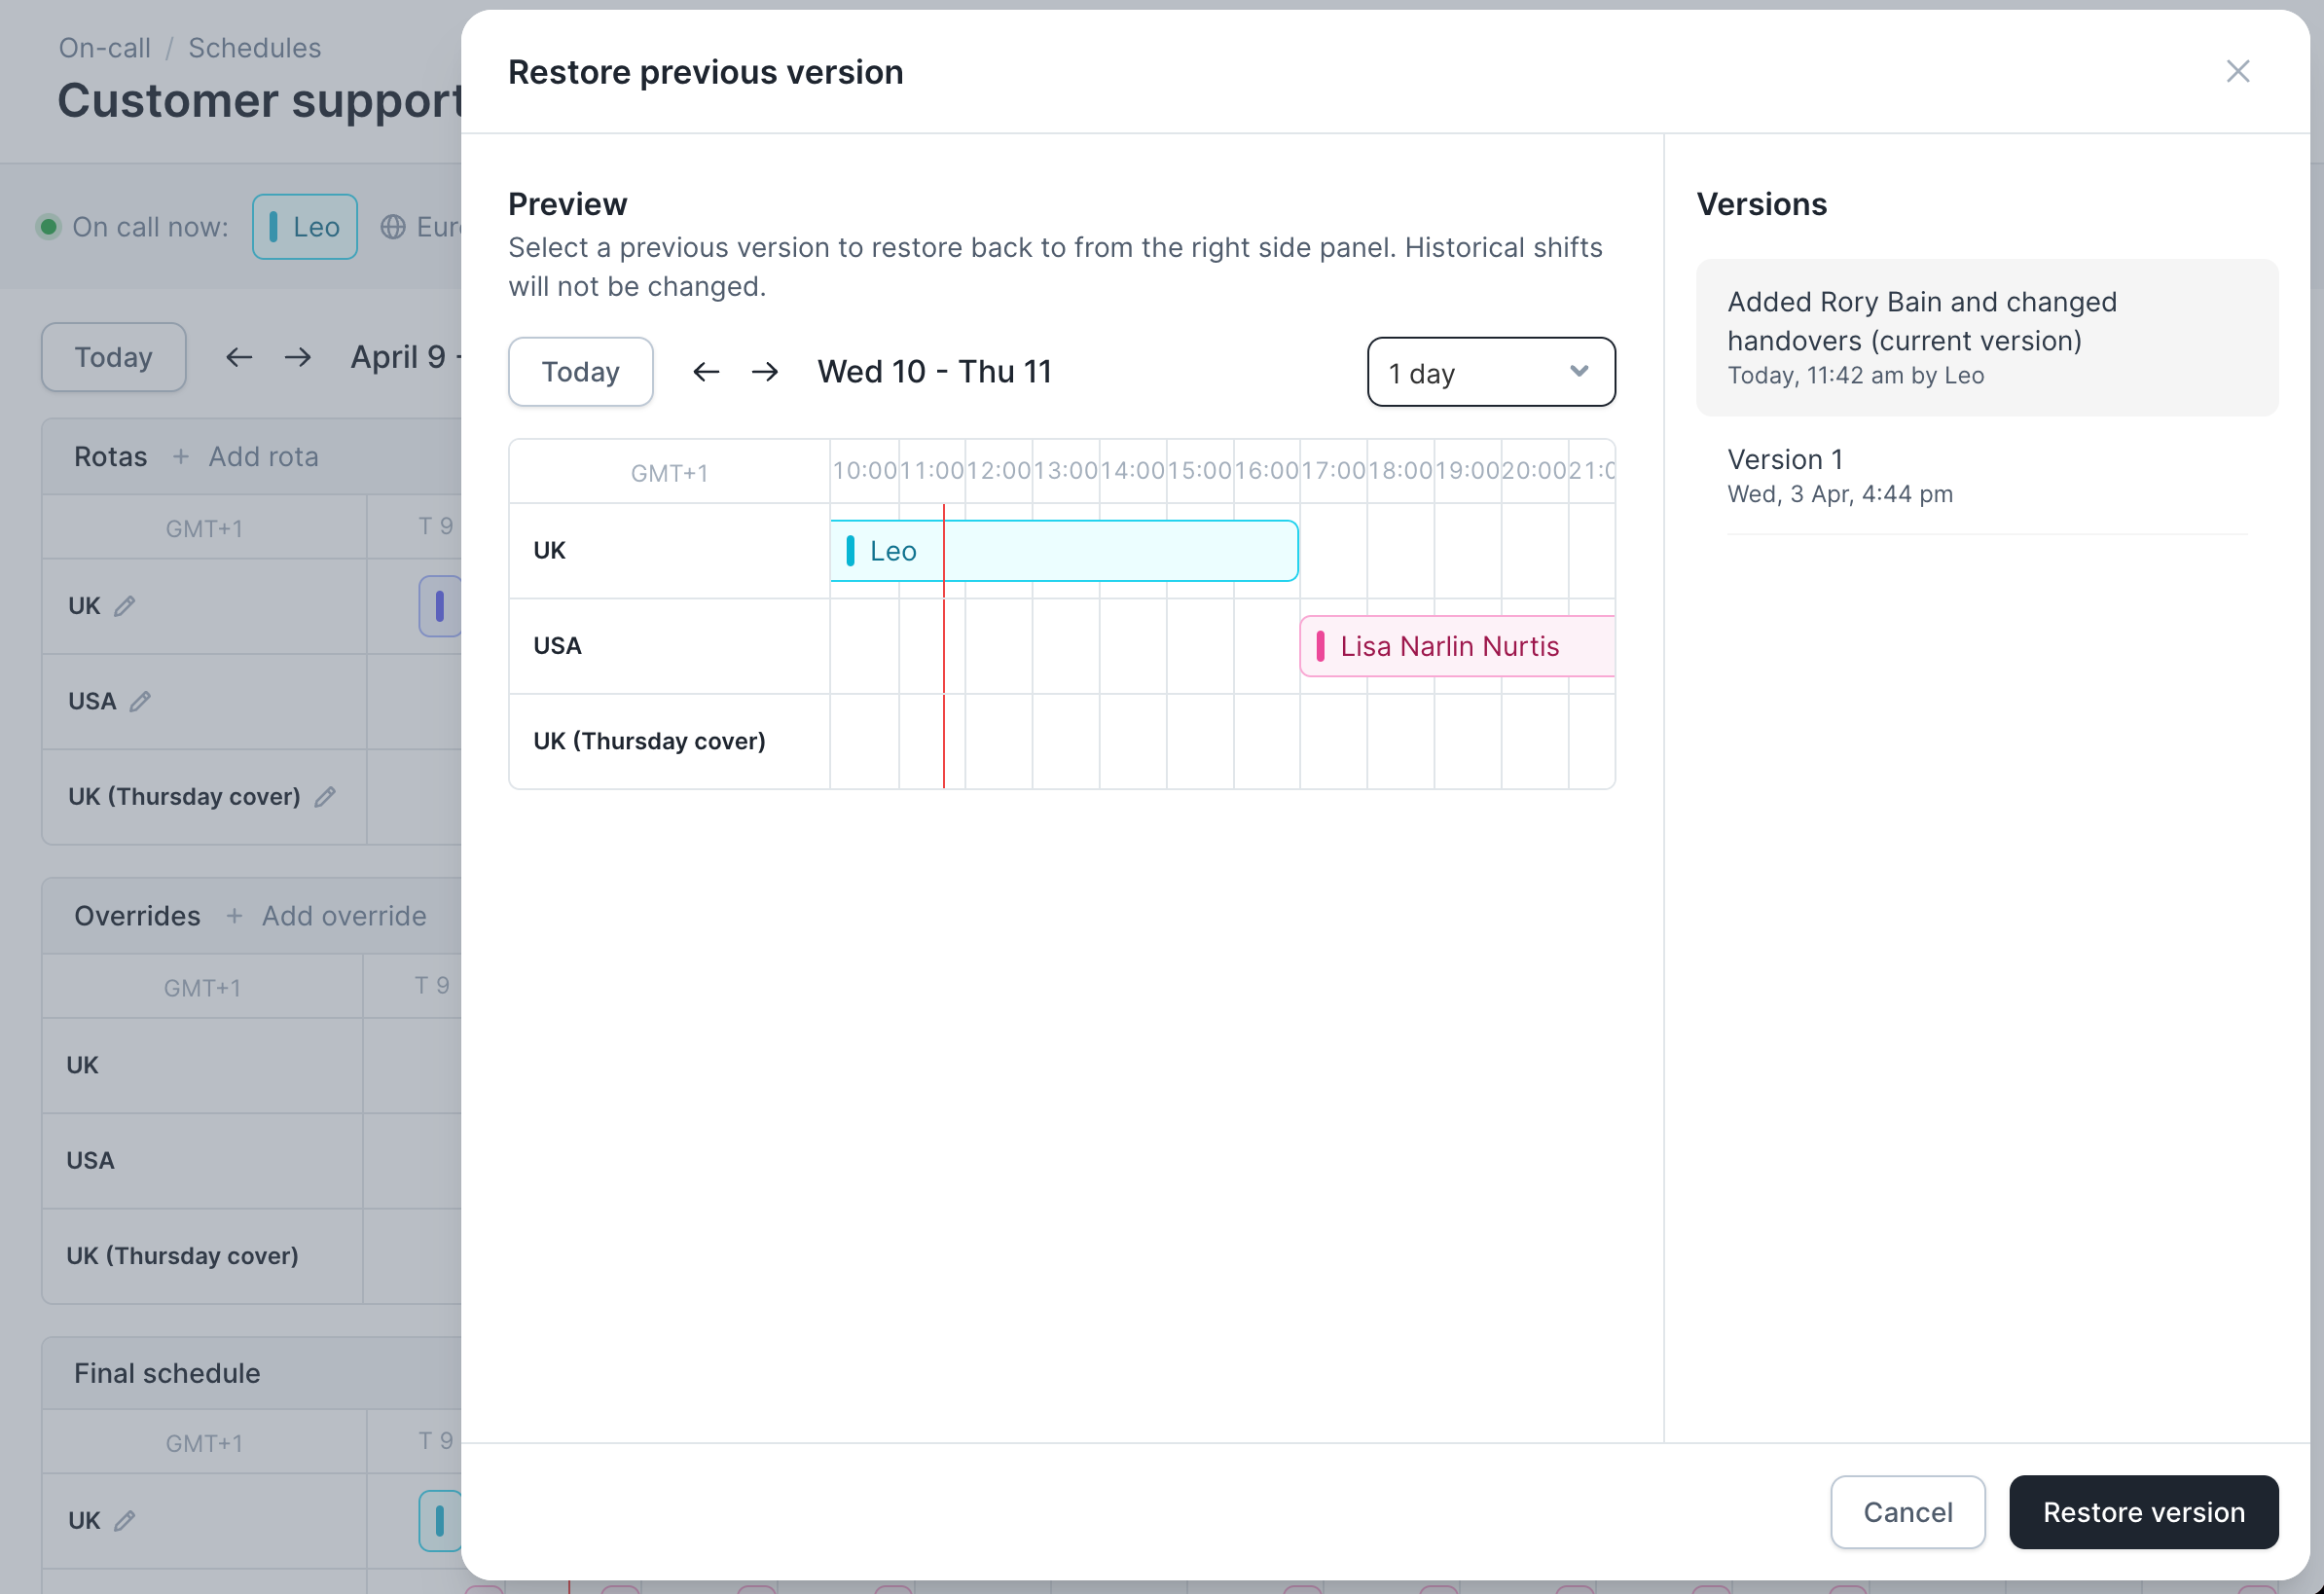This screenshot has height=1594, width=2324.
Task: Click back arrow in background schedule
Action: [238, 357]
